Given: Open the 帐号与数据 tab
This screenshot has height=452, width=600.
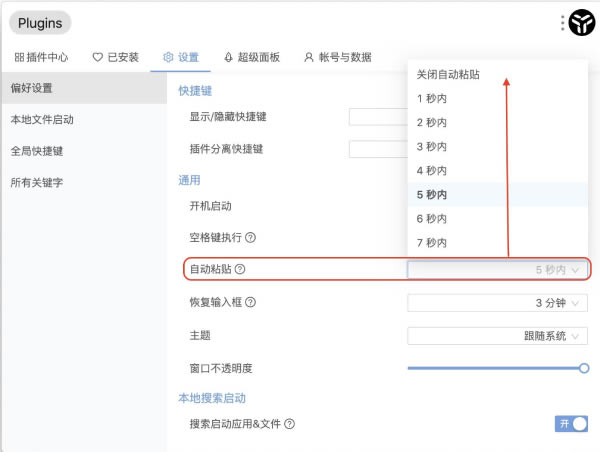Looking at the screenshot, I should [x=337, y=57].
